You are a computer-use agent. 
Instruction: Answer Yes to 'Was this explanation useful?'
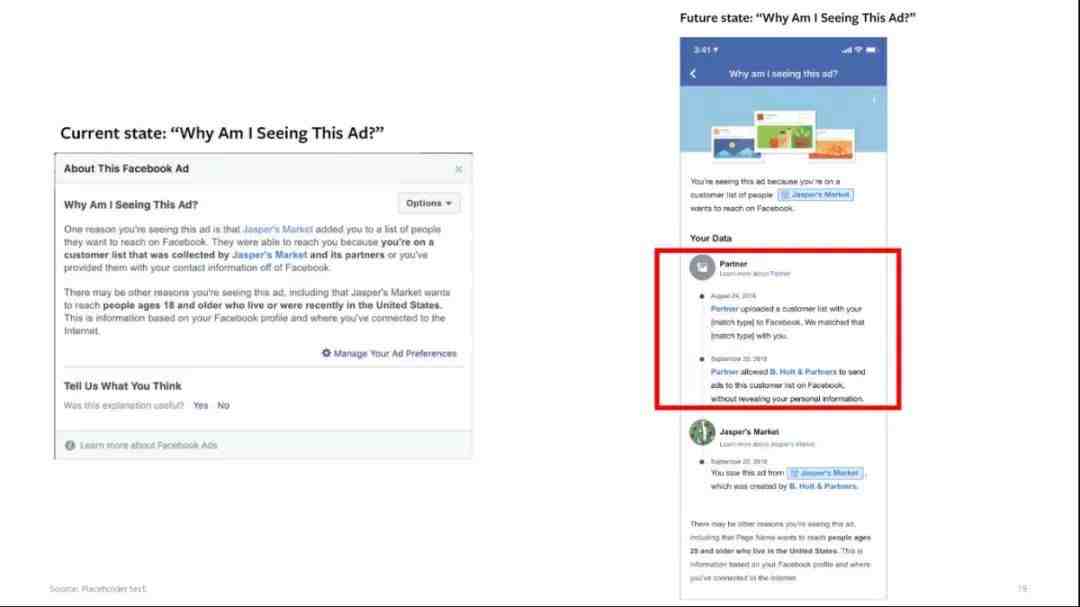(200, 405)
